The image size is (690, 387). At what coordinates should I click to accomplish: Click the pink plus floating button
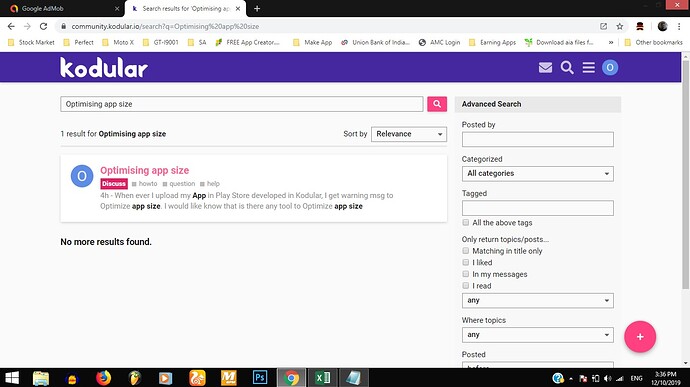(x=640, y=337)
